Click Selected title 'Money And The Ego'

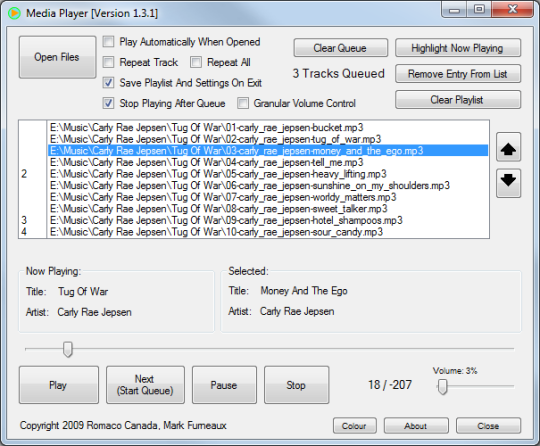[x=304, y=291]
